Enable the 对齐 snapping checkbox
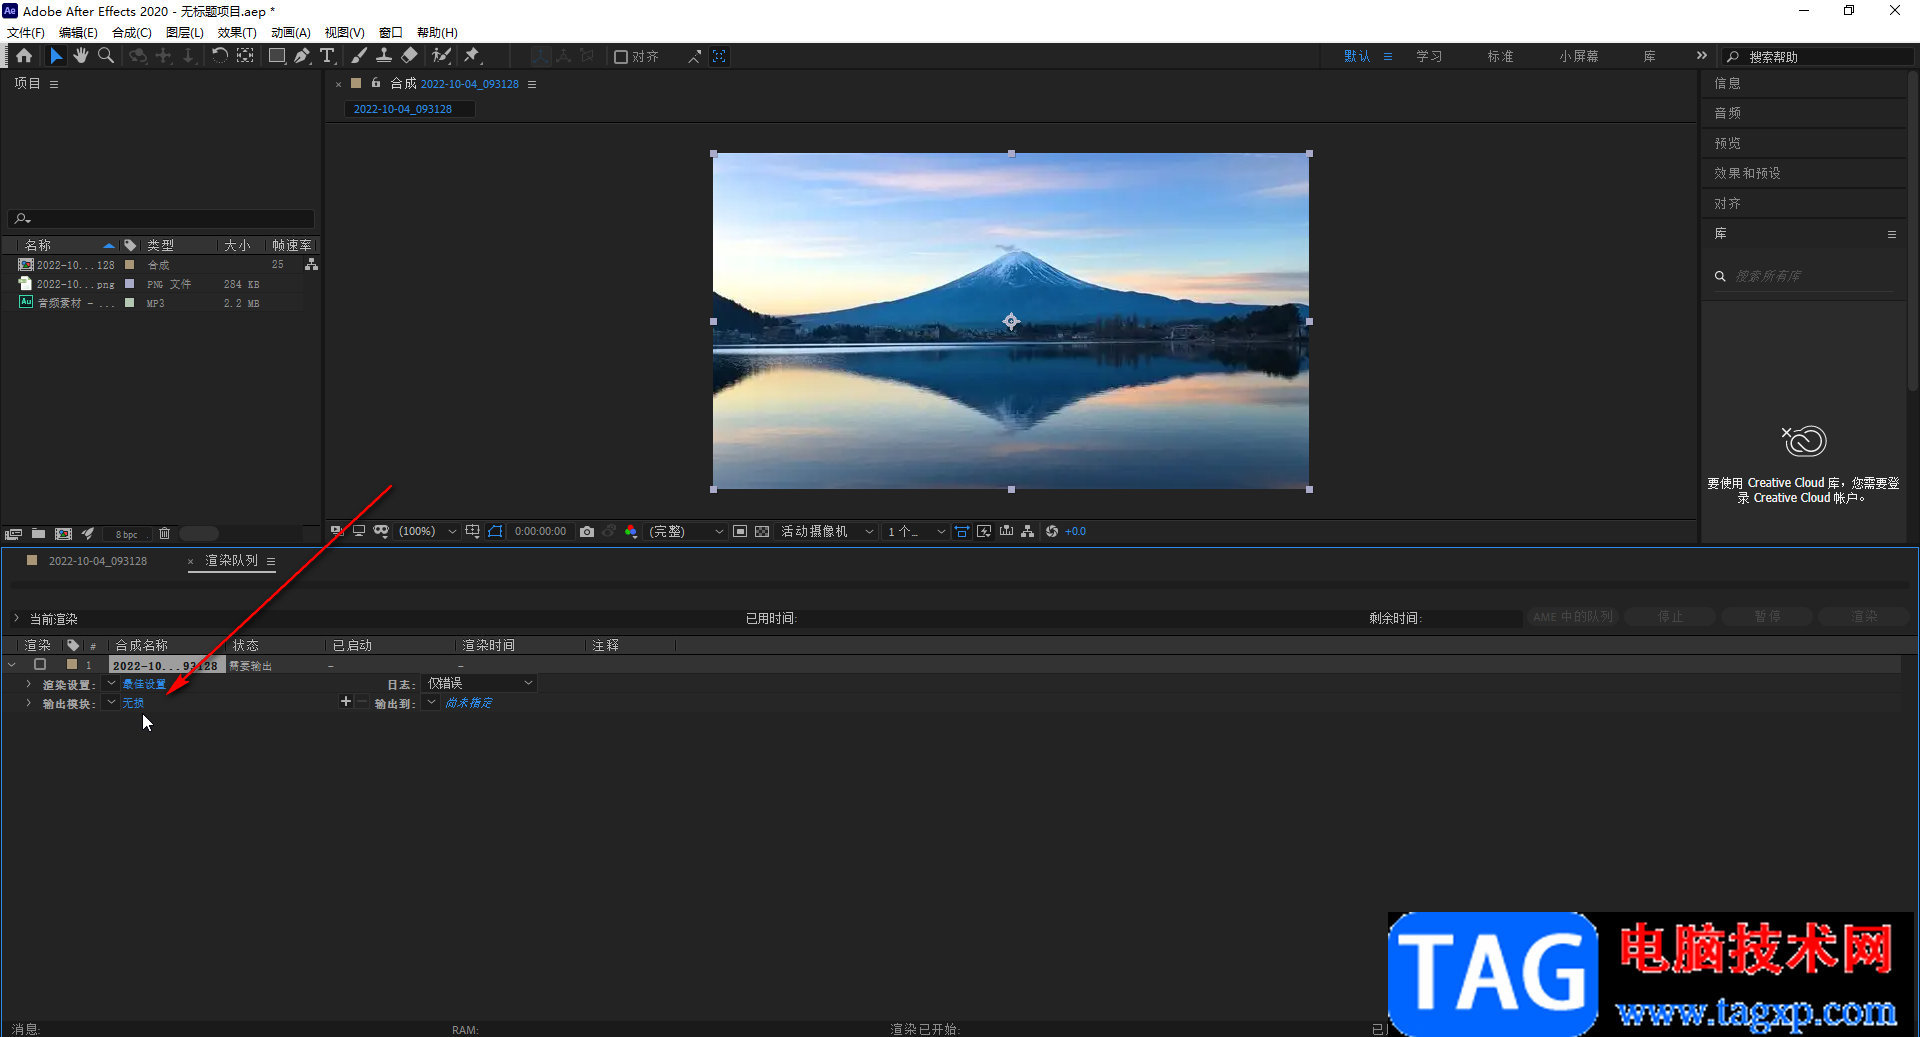The width and height of the screenshot is (1920, 1037). point(621,57)
